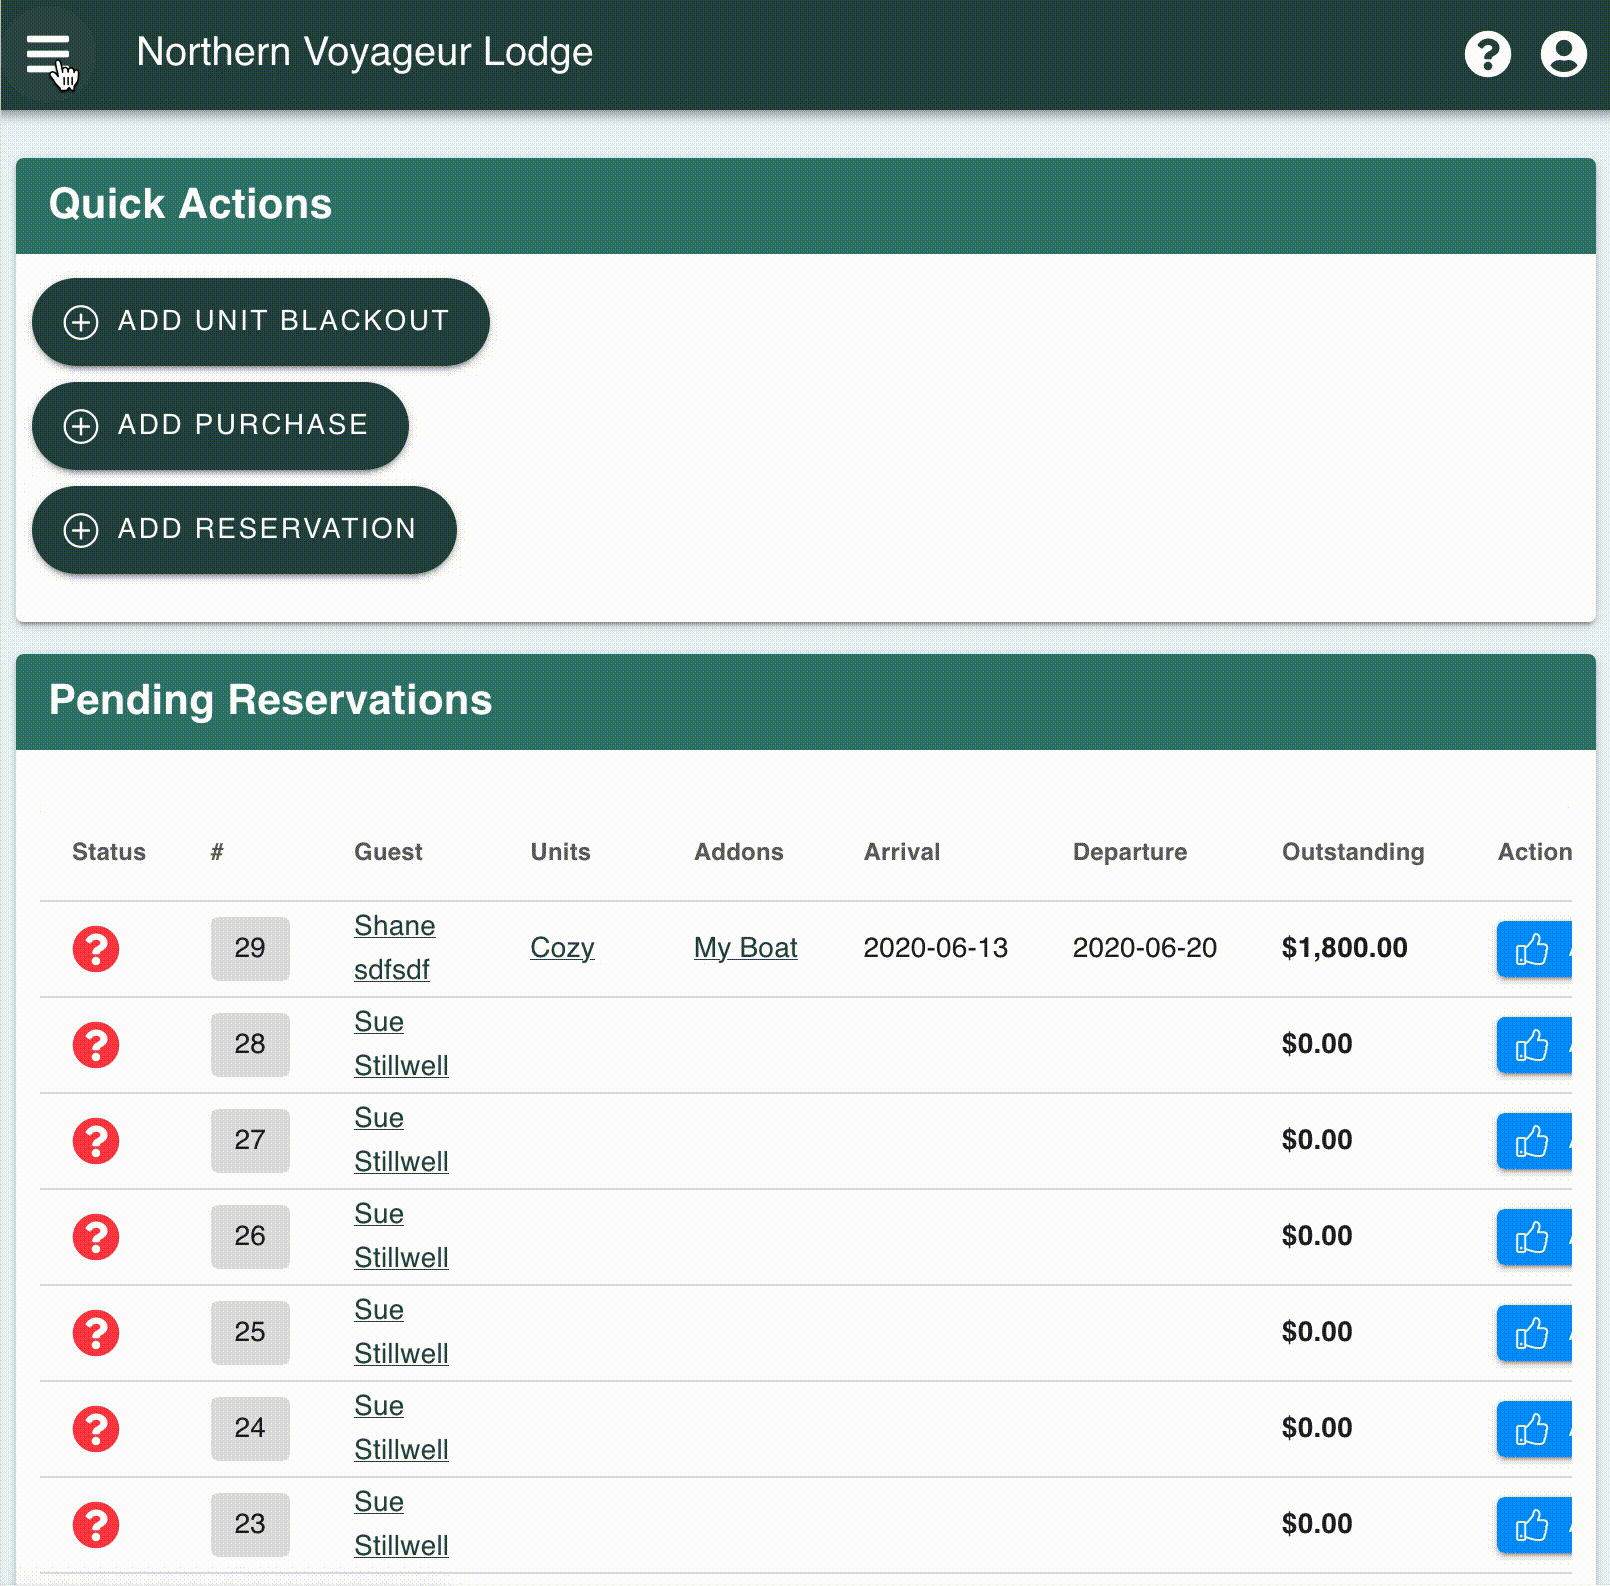Click the Add Unit Blackout button
1610x1586 pixels.
[260, 321]
